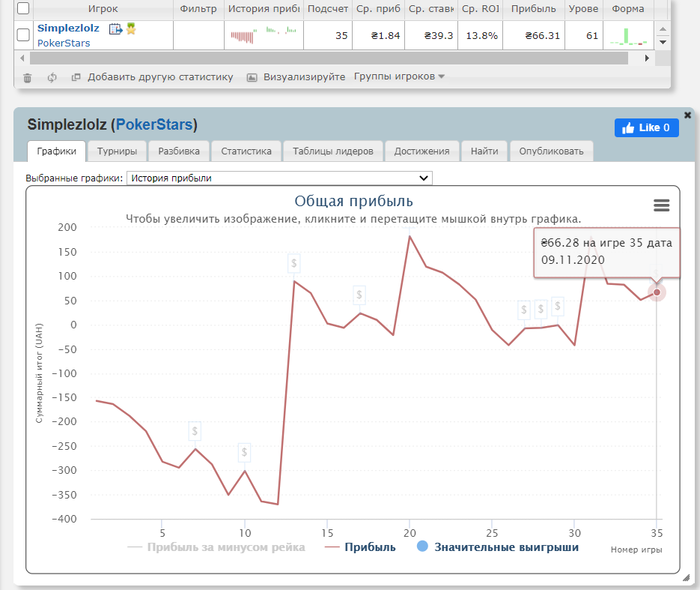Click the '13.8%' ROI cell

point(480,35)
